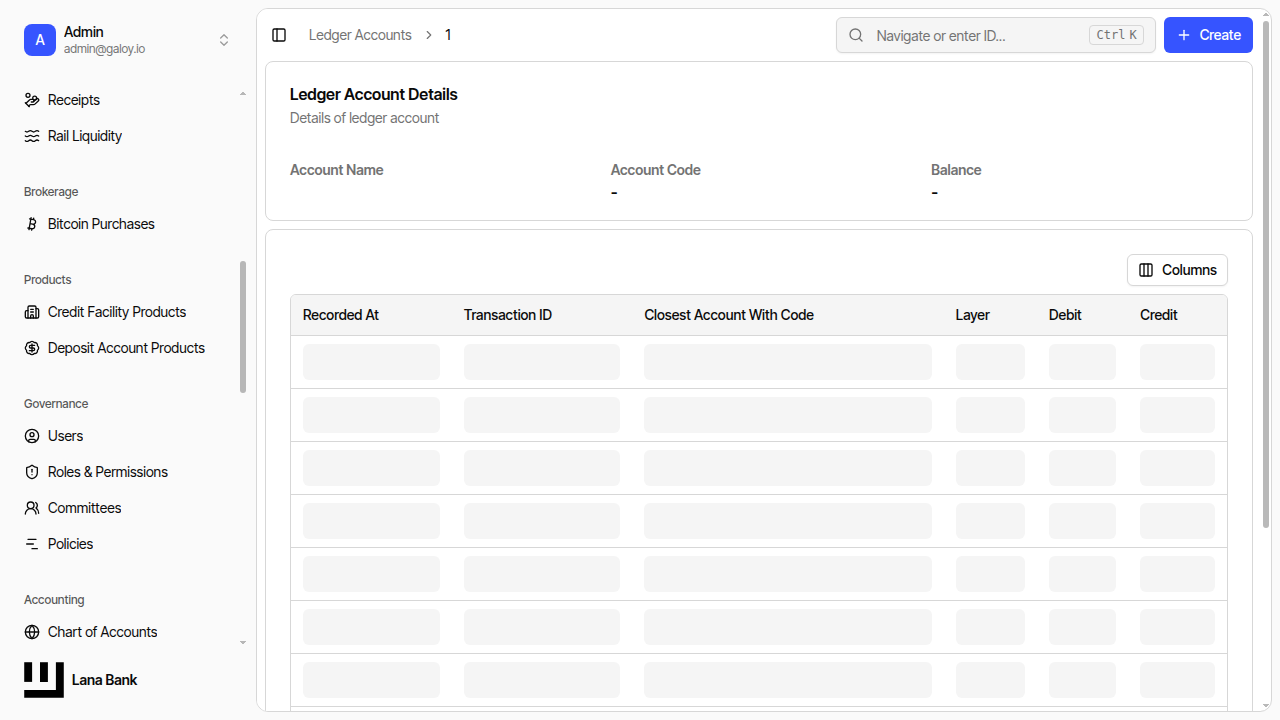Click the Roles & Permissions shield icon

tap(32, 472)
